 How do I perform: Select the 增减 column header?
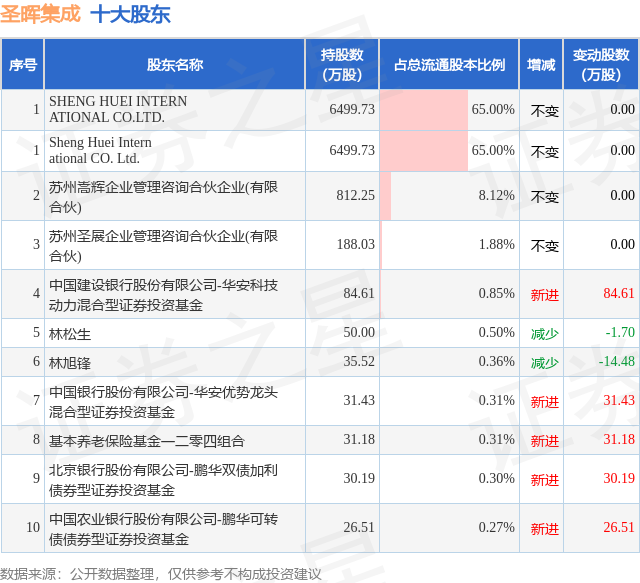point(541,65)
